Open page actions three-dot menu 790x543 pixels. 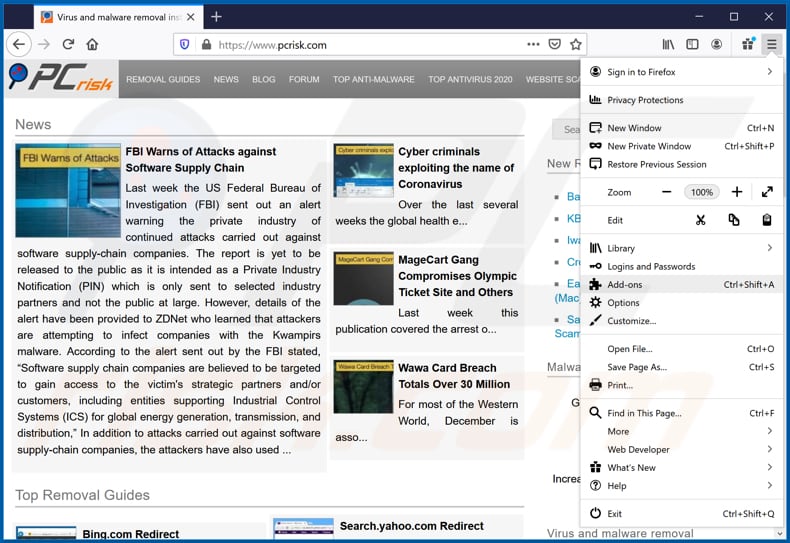533,44
